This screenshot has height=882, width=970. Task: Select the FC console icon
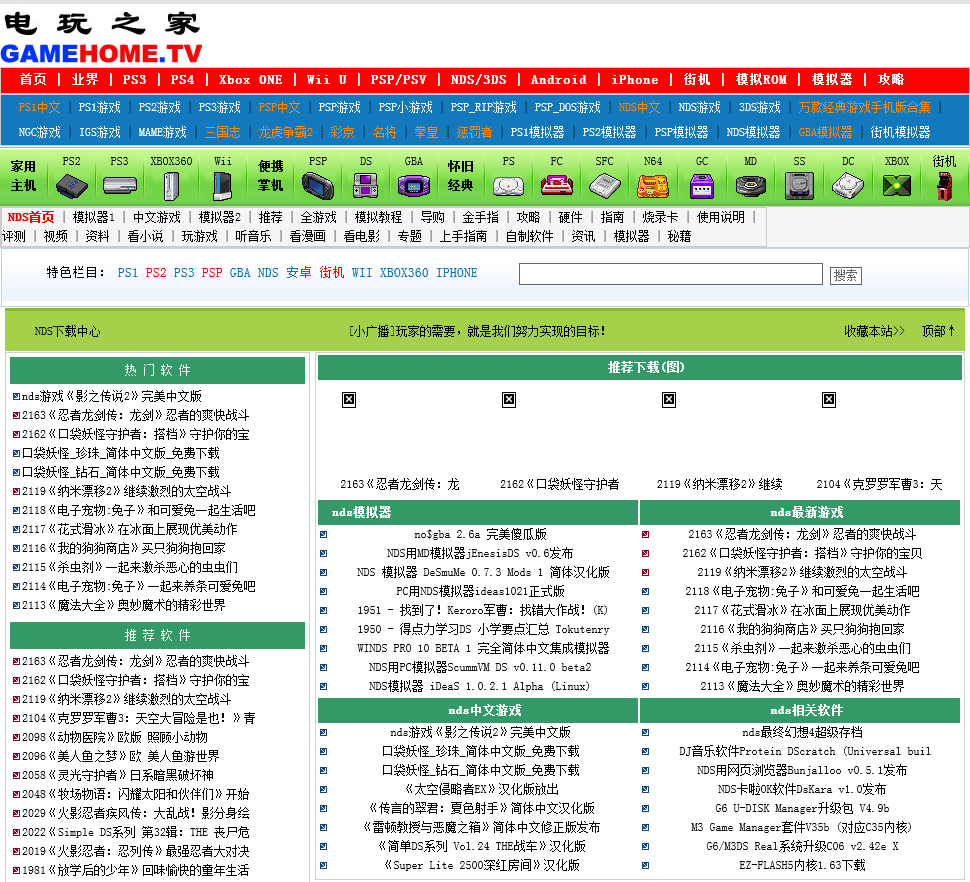556,186
